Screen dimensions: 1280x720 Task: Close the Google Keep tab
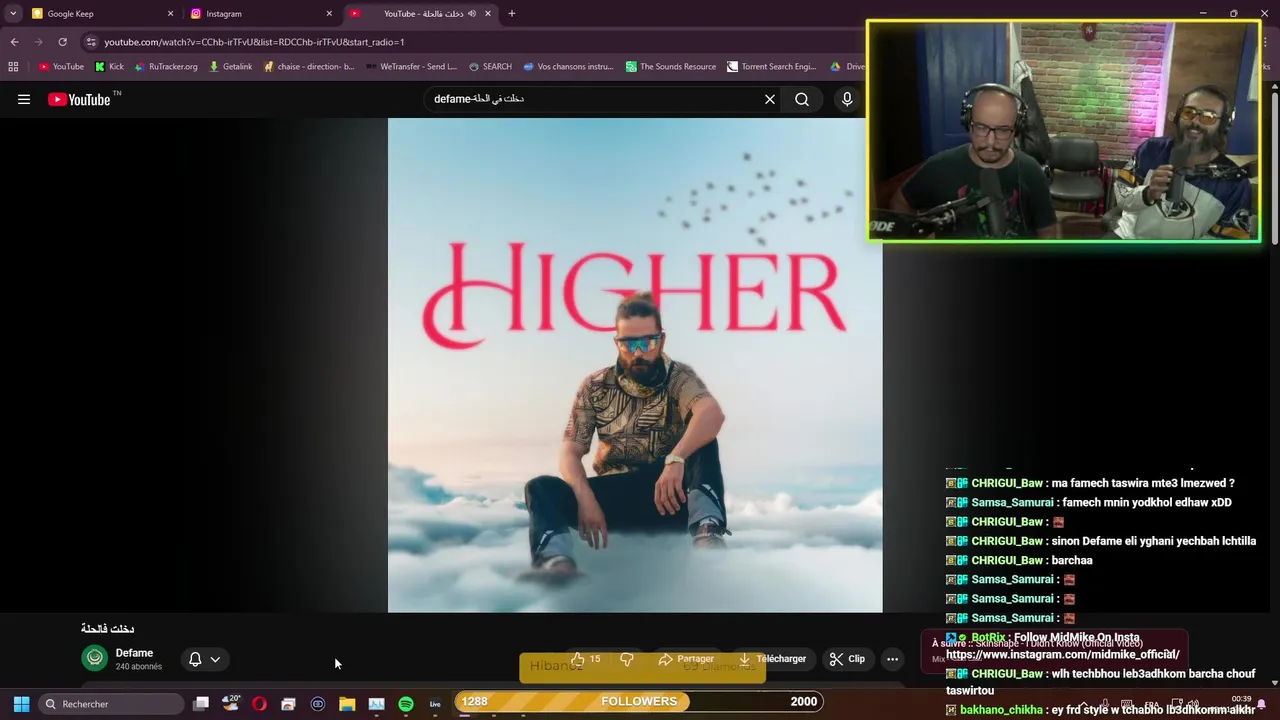pos(170,14)
